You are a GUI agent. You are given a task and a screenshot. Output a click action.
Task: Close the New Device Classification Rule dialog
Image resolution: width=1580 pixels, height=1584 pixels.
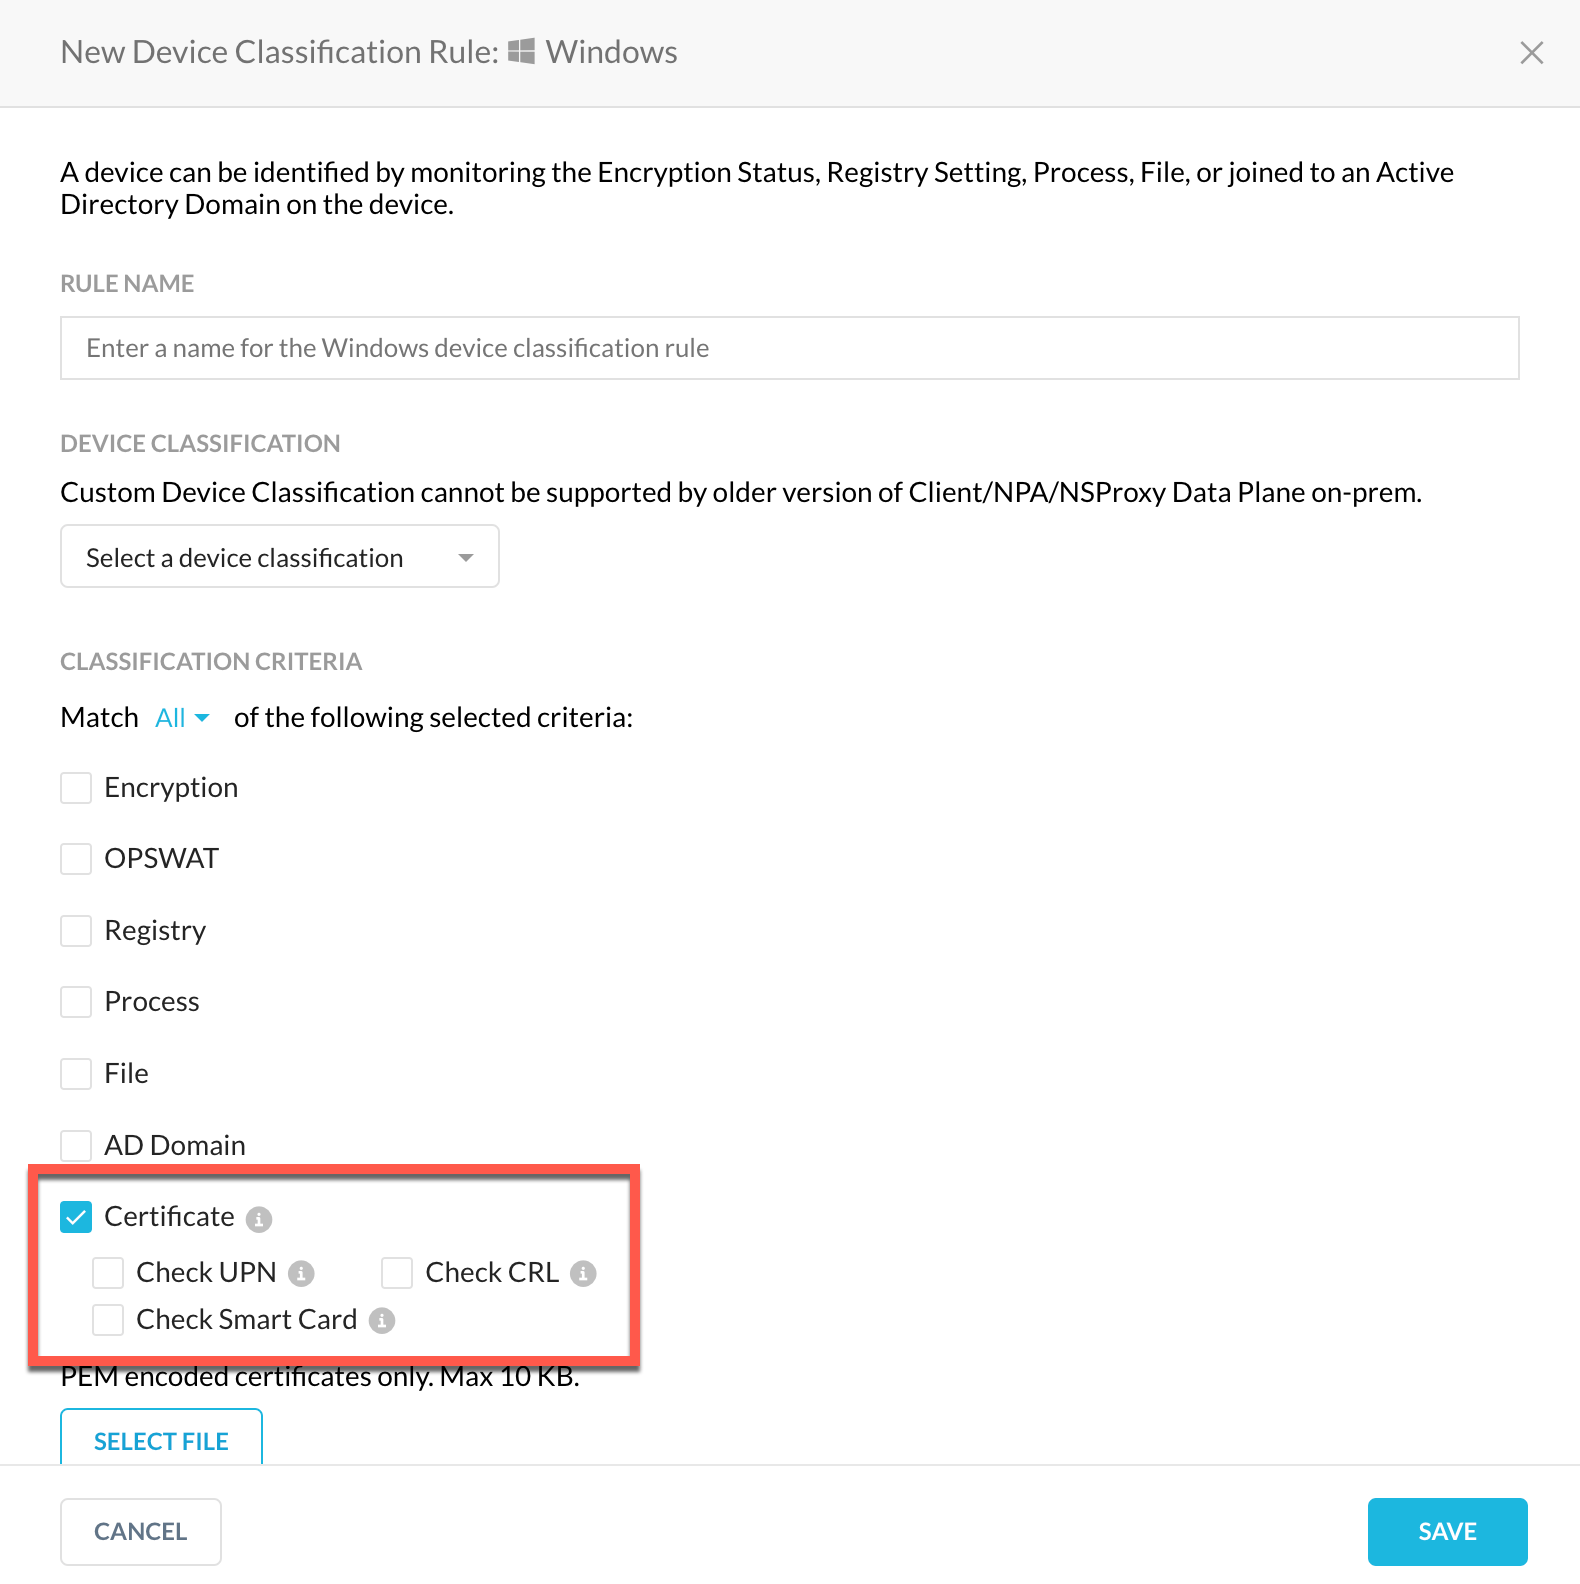(x=1531, y=53)
